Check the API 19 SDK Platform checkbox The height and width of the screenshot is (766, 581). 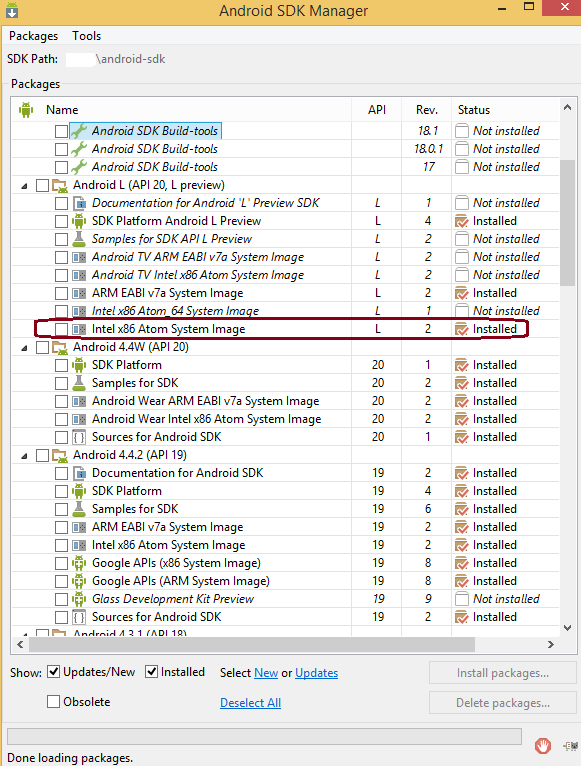(62, 491)
